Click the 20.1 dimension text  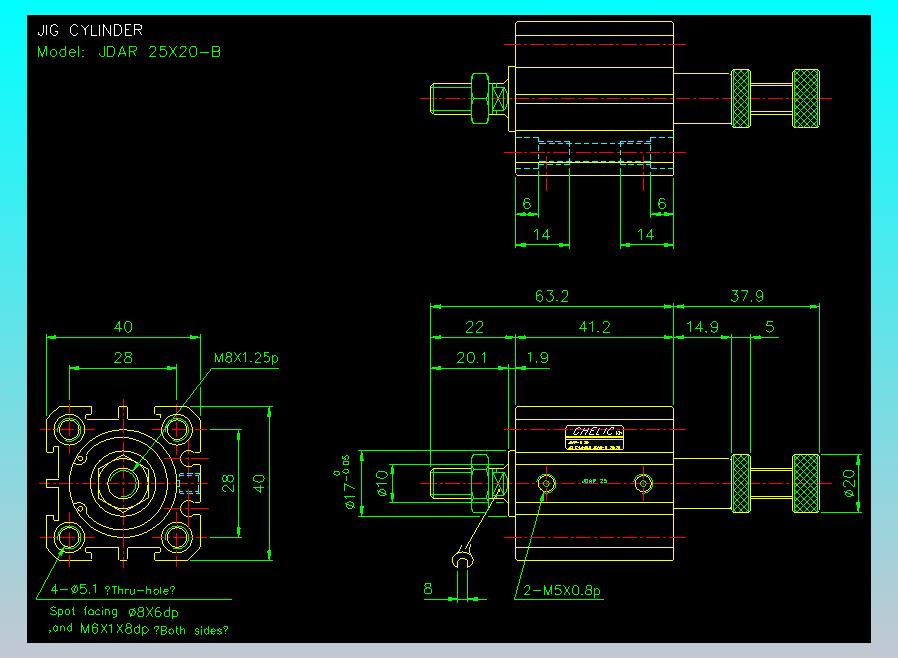[471, 358]
